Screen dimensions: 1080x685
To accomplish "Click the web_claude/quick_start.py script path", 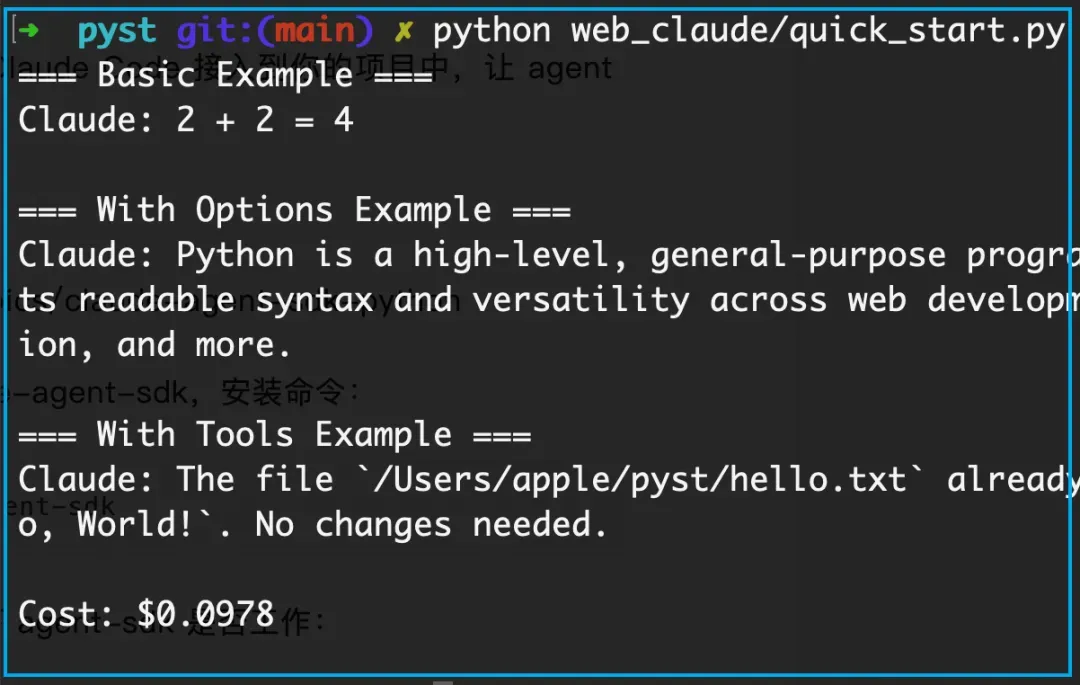I will click(x=818, y=32).
